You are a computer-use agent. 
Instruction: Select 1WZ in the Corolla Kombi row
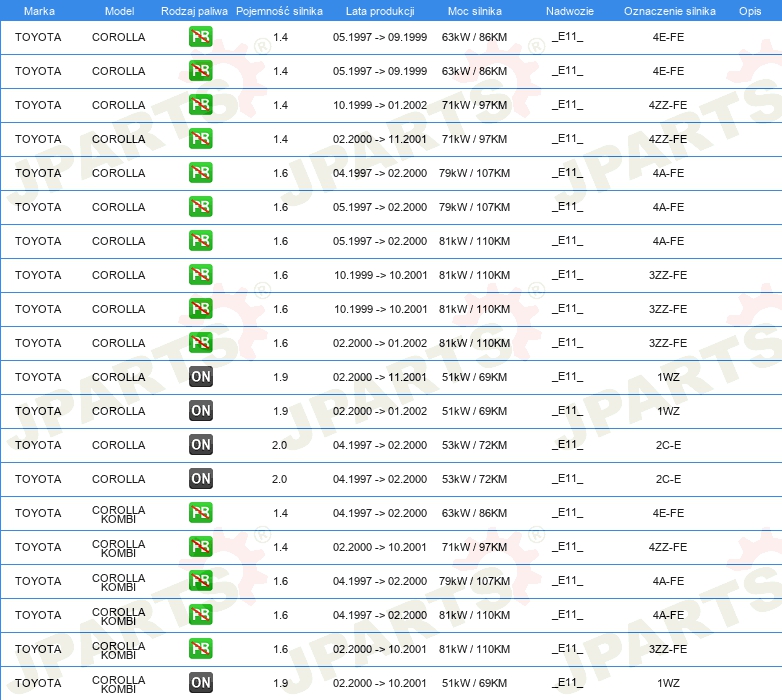pyautogui.click(x=668, y=683)
